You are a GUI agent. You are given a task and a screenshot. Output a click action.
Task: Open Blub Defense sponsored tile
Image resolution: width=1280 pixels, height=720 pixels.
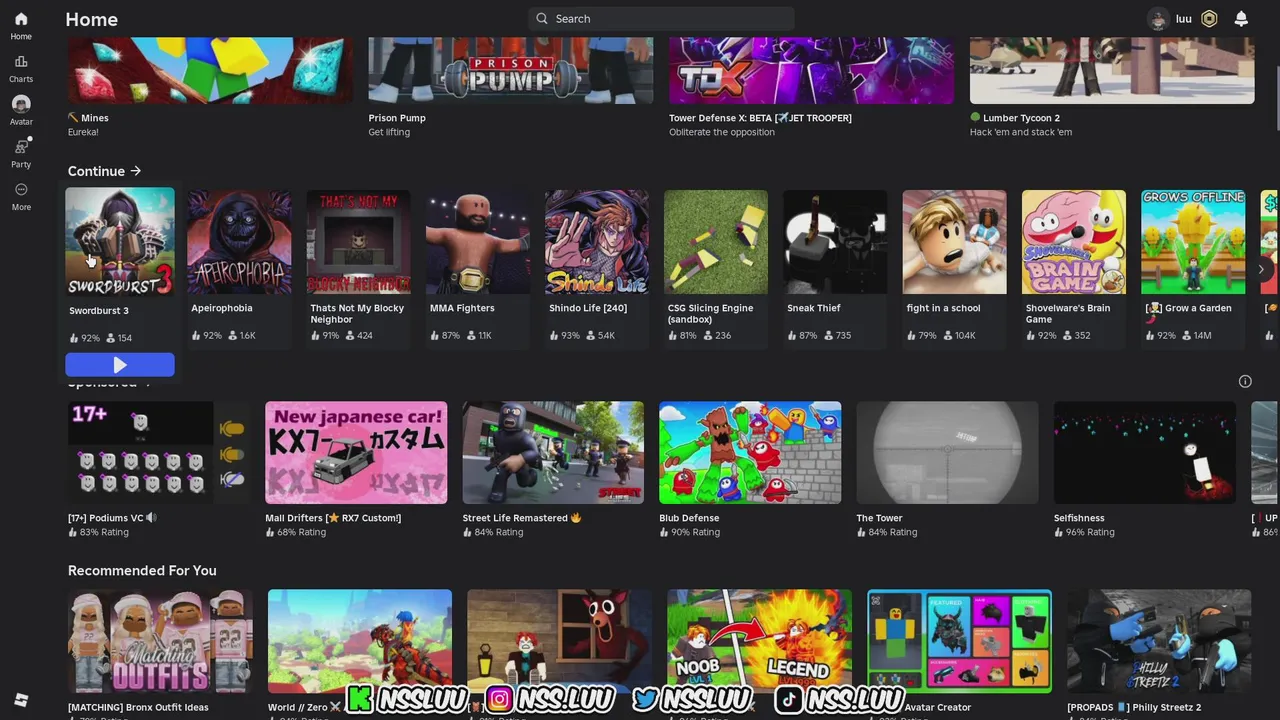point(750,452)
